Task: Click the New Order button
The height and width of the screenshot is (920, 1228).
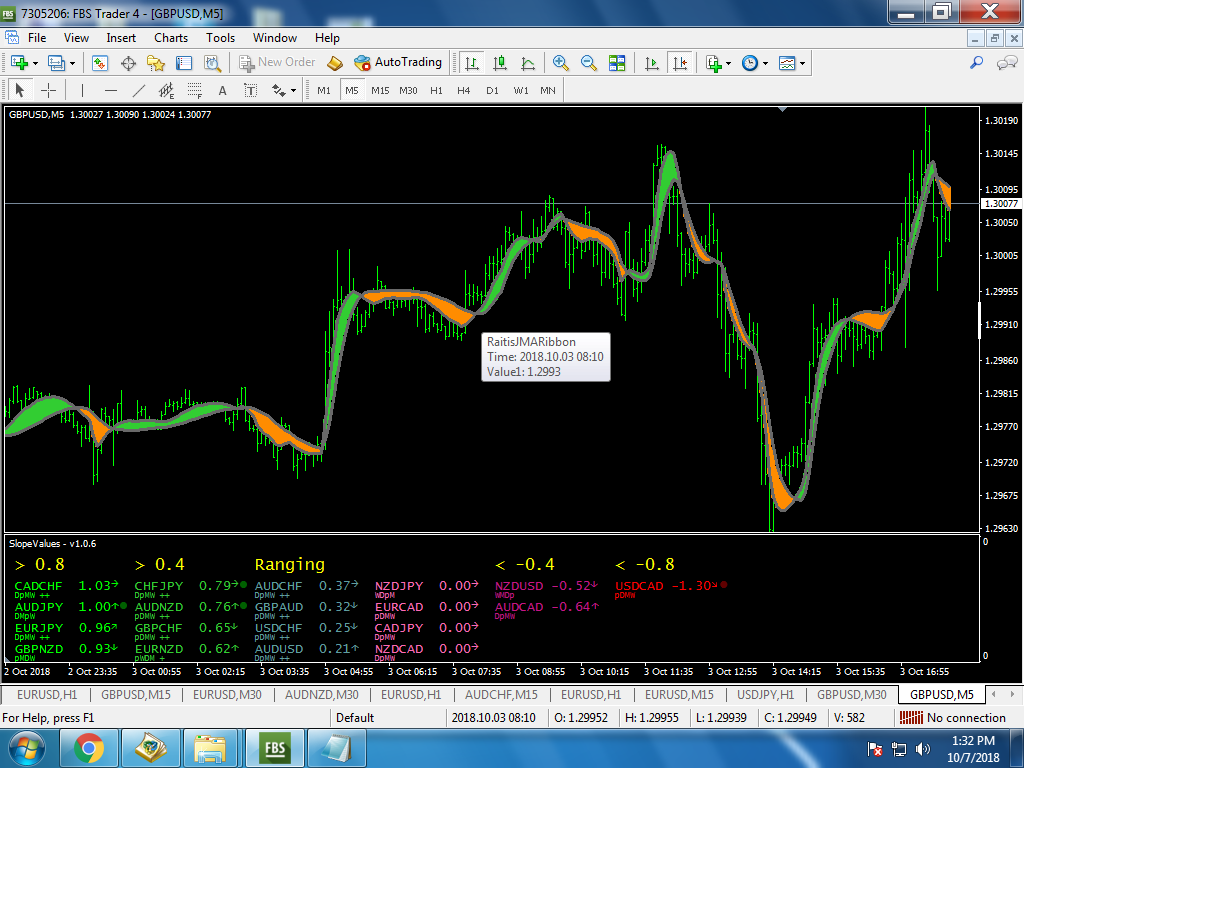Action: pyautogui.click(x=277, y=62)
